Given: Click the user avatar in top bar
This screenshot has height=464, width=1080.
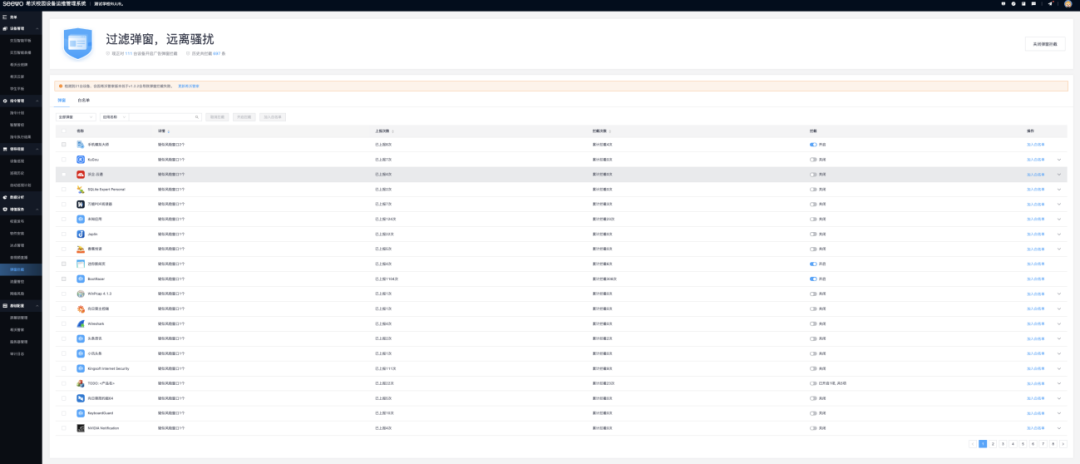Looking at the screenshot, I should 1066,4.
